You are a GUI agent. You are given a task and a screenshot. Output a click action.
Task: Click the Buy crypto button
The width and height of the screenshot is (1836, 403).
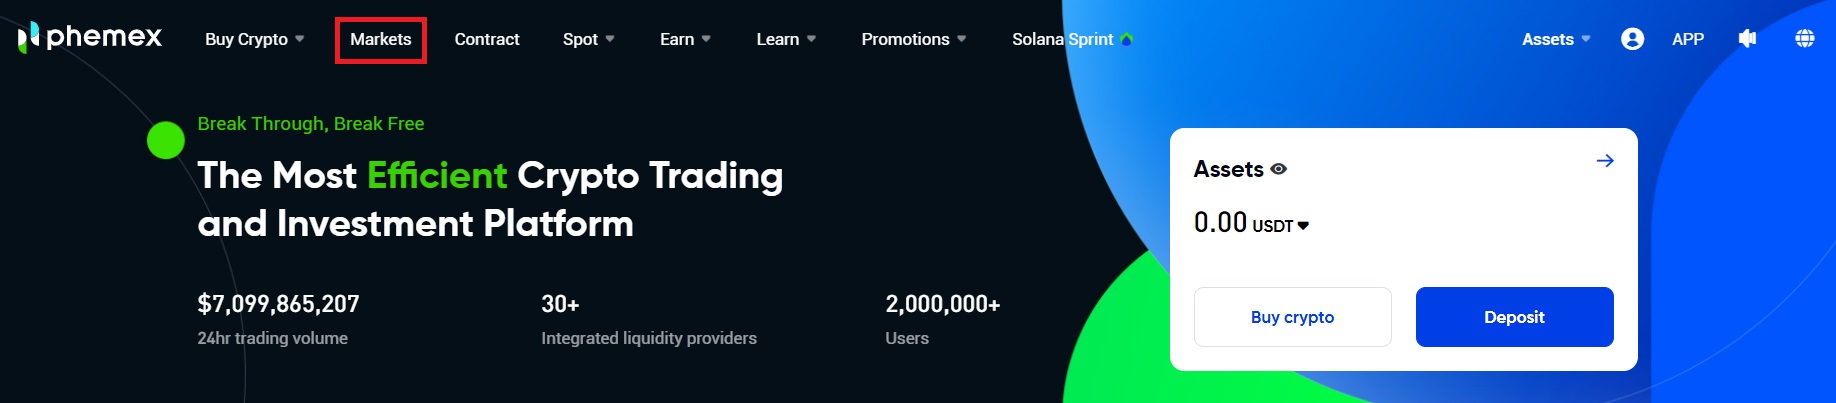click(1292, 317)
